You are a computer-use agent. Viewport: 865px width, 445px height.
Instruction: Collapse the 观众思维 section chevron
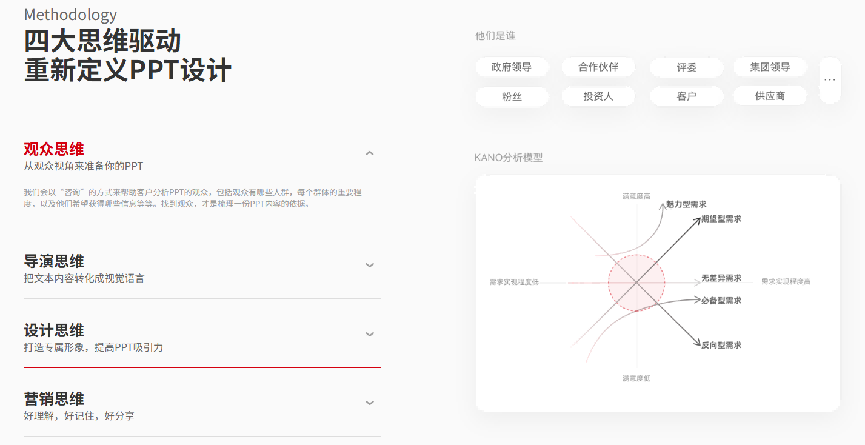(369, 153)
